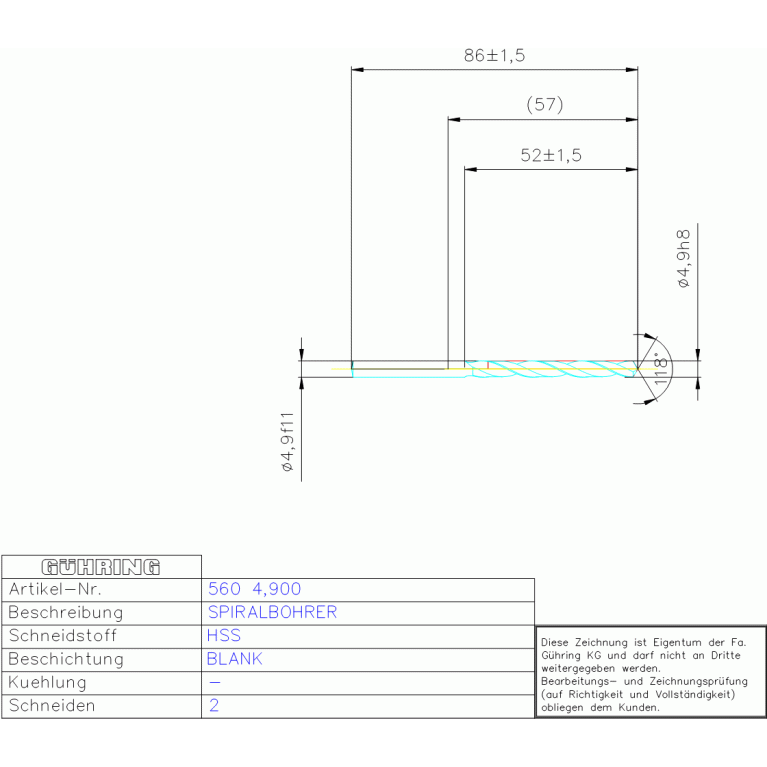Click the BLANK coating value
Screen dimensions: 767x767
tap(235, 659)
